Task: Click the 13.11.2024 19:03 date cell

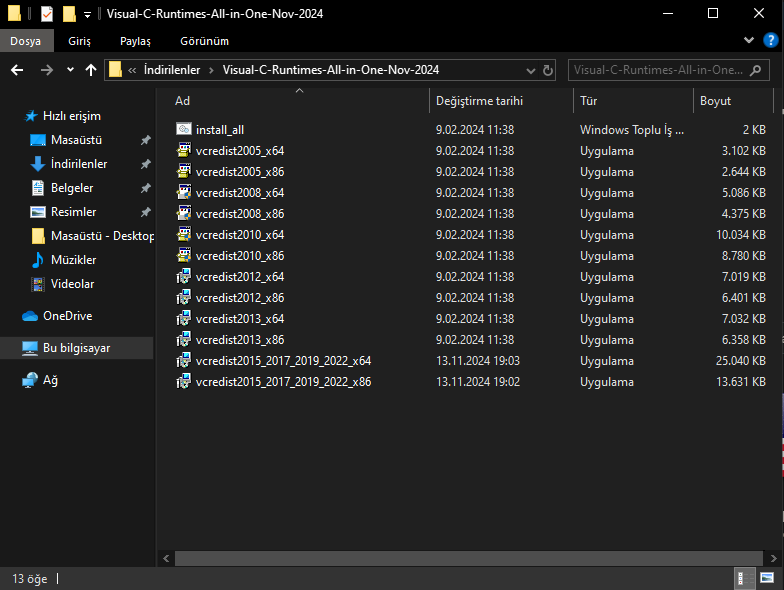Action: [x=478, y=360]
